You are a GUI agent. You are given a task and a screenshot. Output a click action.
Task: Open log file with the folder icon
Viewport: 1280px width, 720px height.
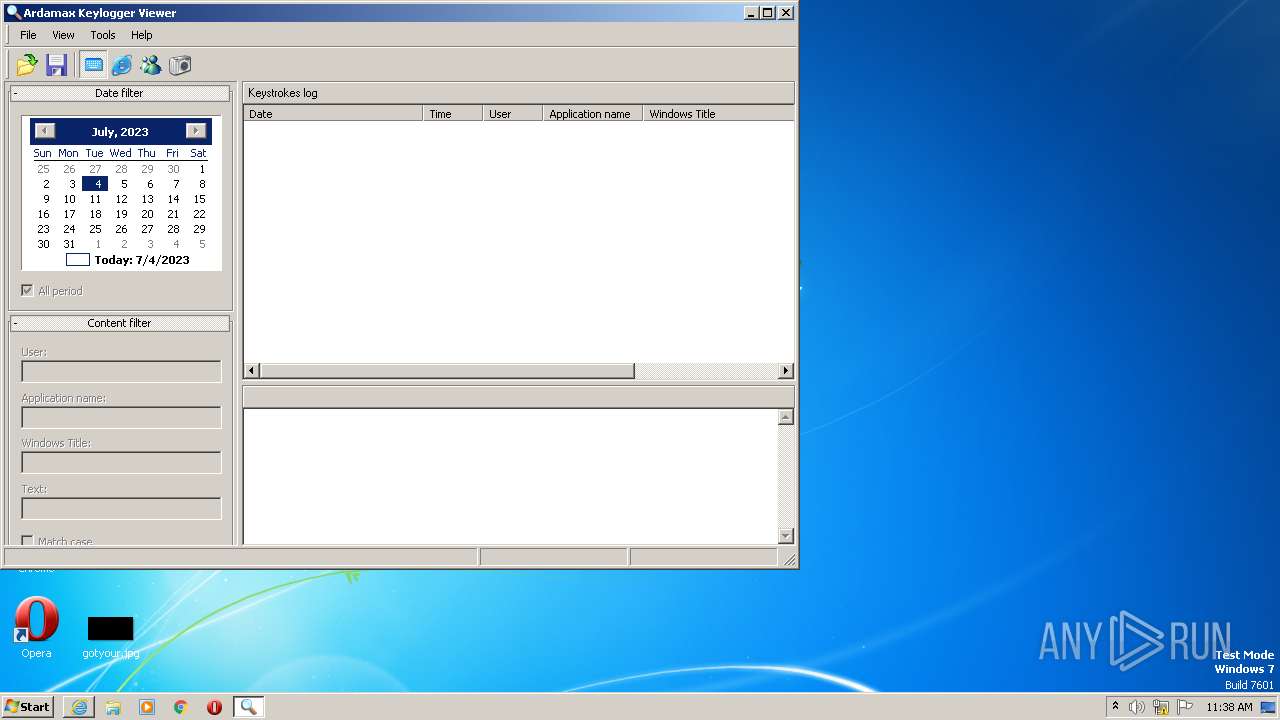click(27, 65)
